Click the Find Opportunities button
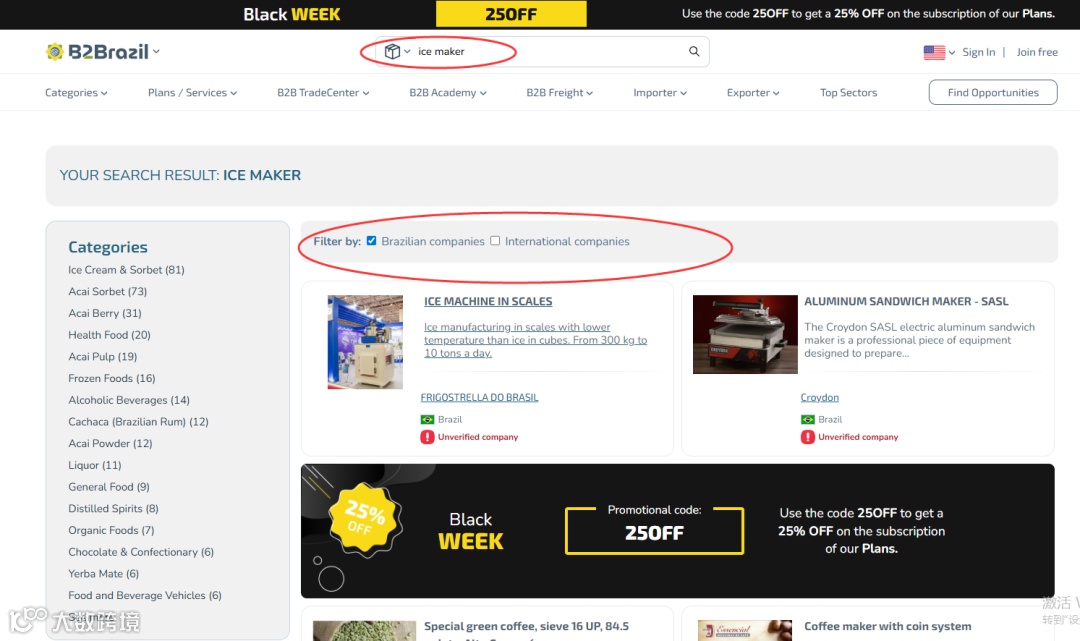 tap(993, 92)
